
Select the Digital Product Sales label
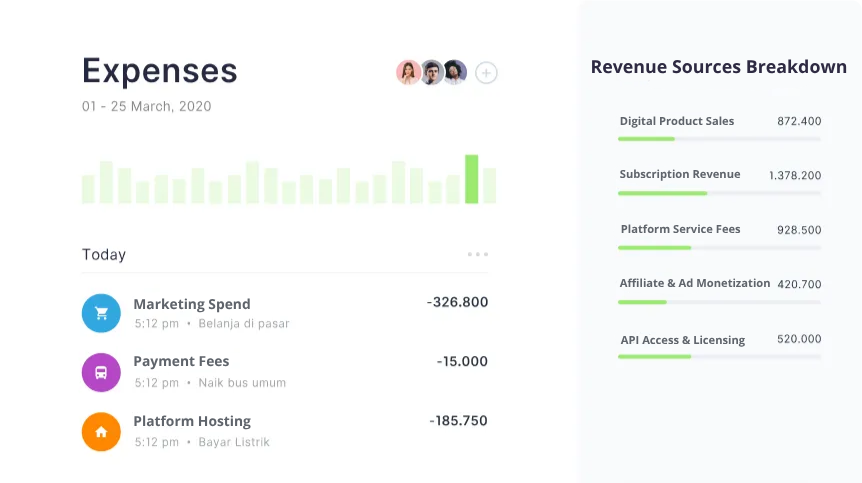pyautogui.click(x=677, y=121)
